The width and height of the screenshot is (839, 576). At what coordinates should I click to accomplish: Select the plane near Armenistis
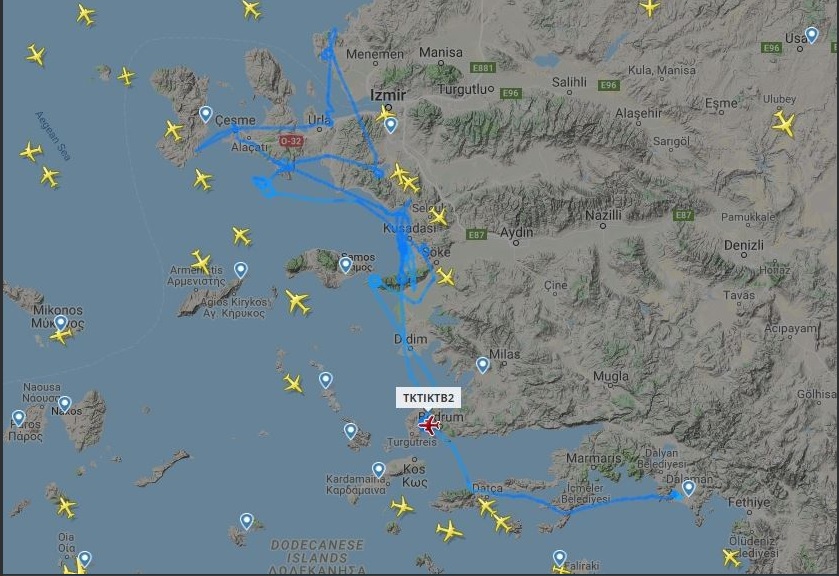[201, 262]
